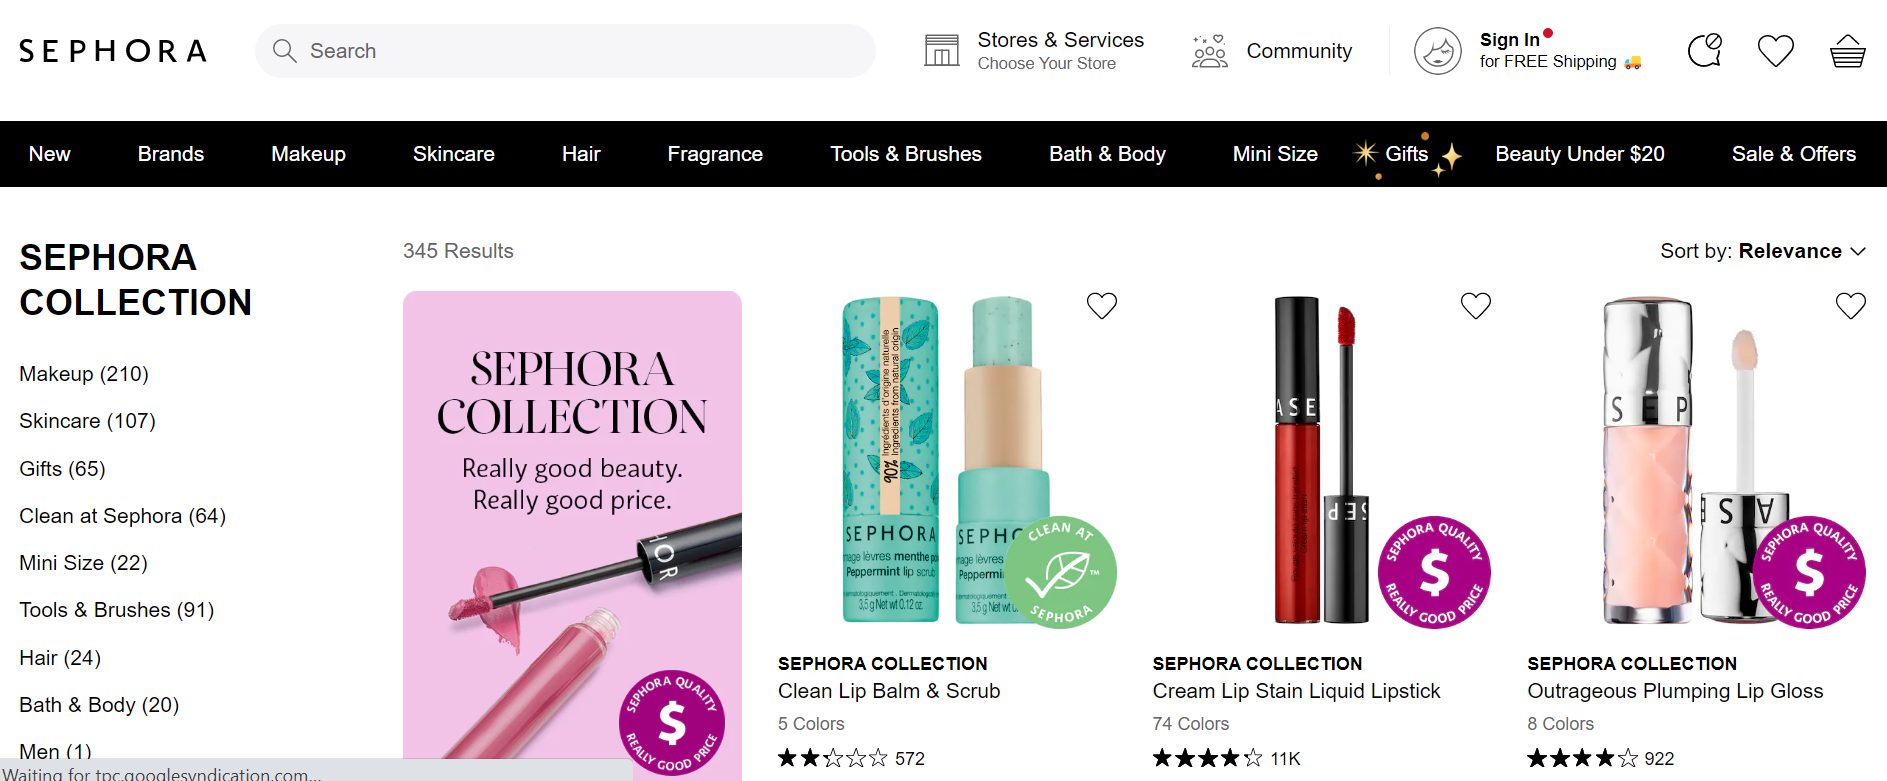Click the Sephora Collection pink promo banner

(x=572, y=530)
